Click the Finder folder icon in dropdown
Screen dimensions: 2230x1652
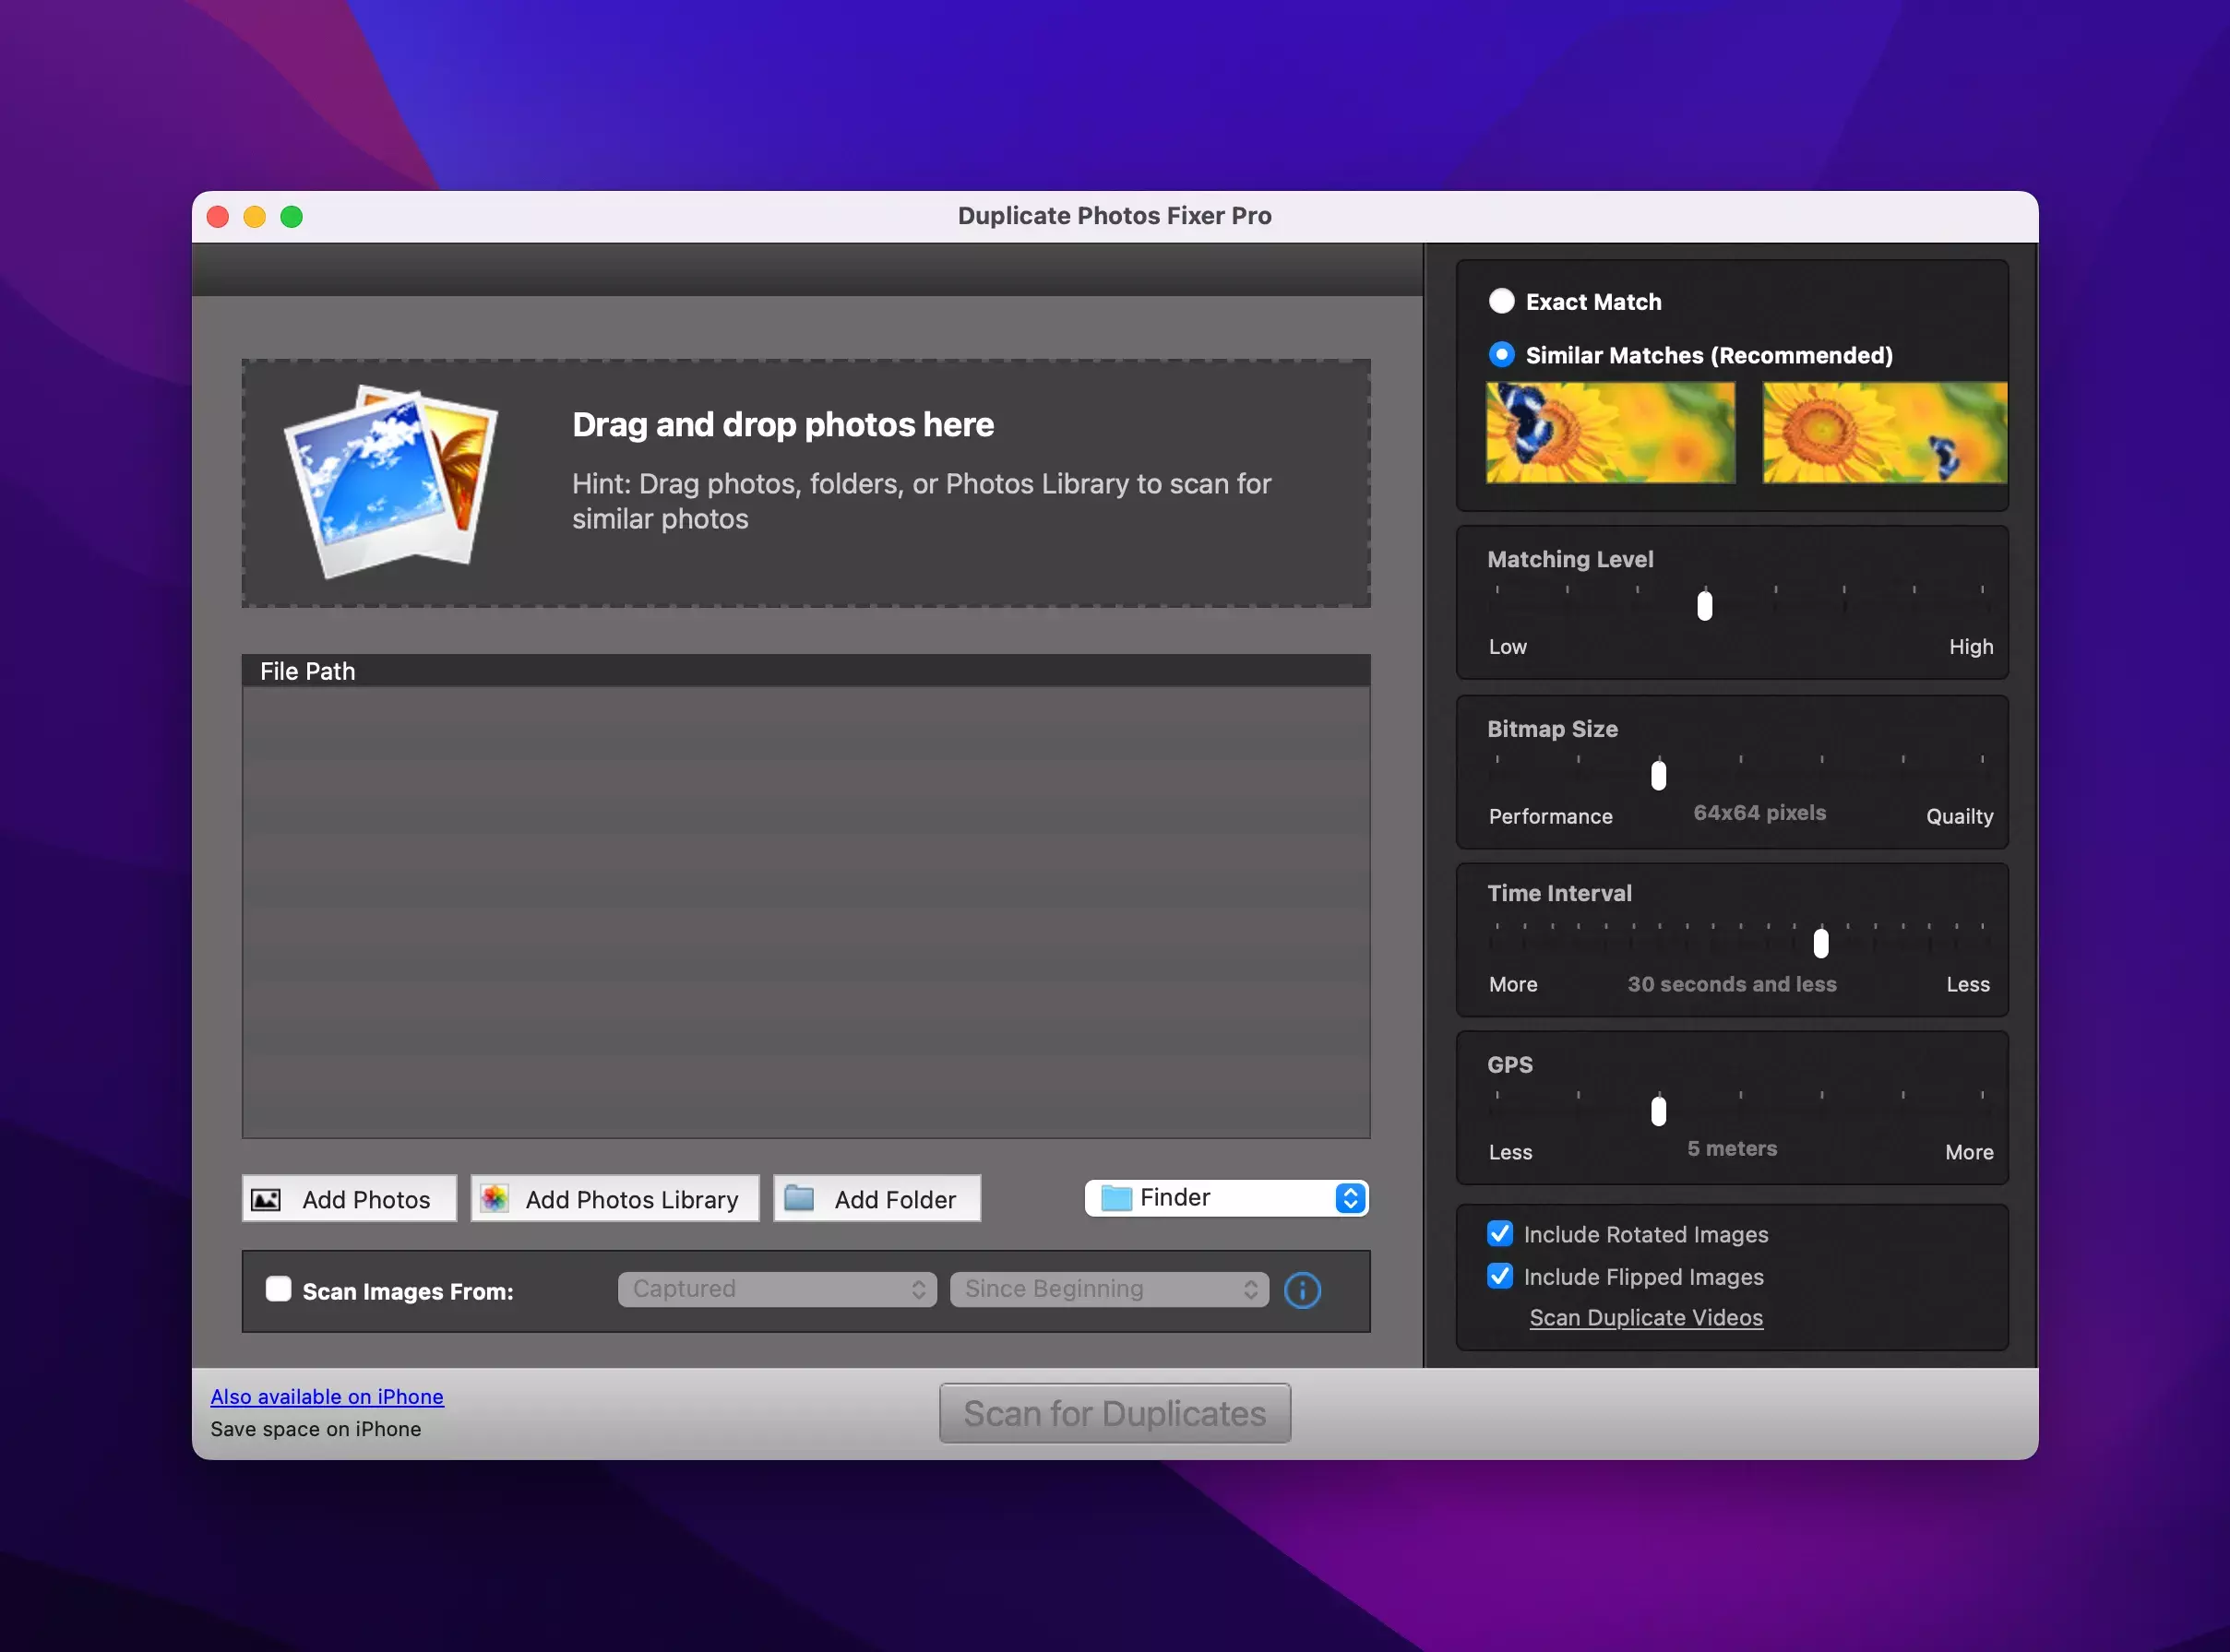coord(1116,1198)
